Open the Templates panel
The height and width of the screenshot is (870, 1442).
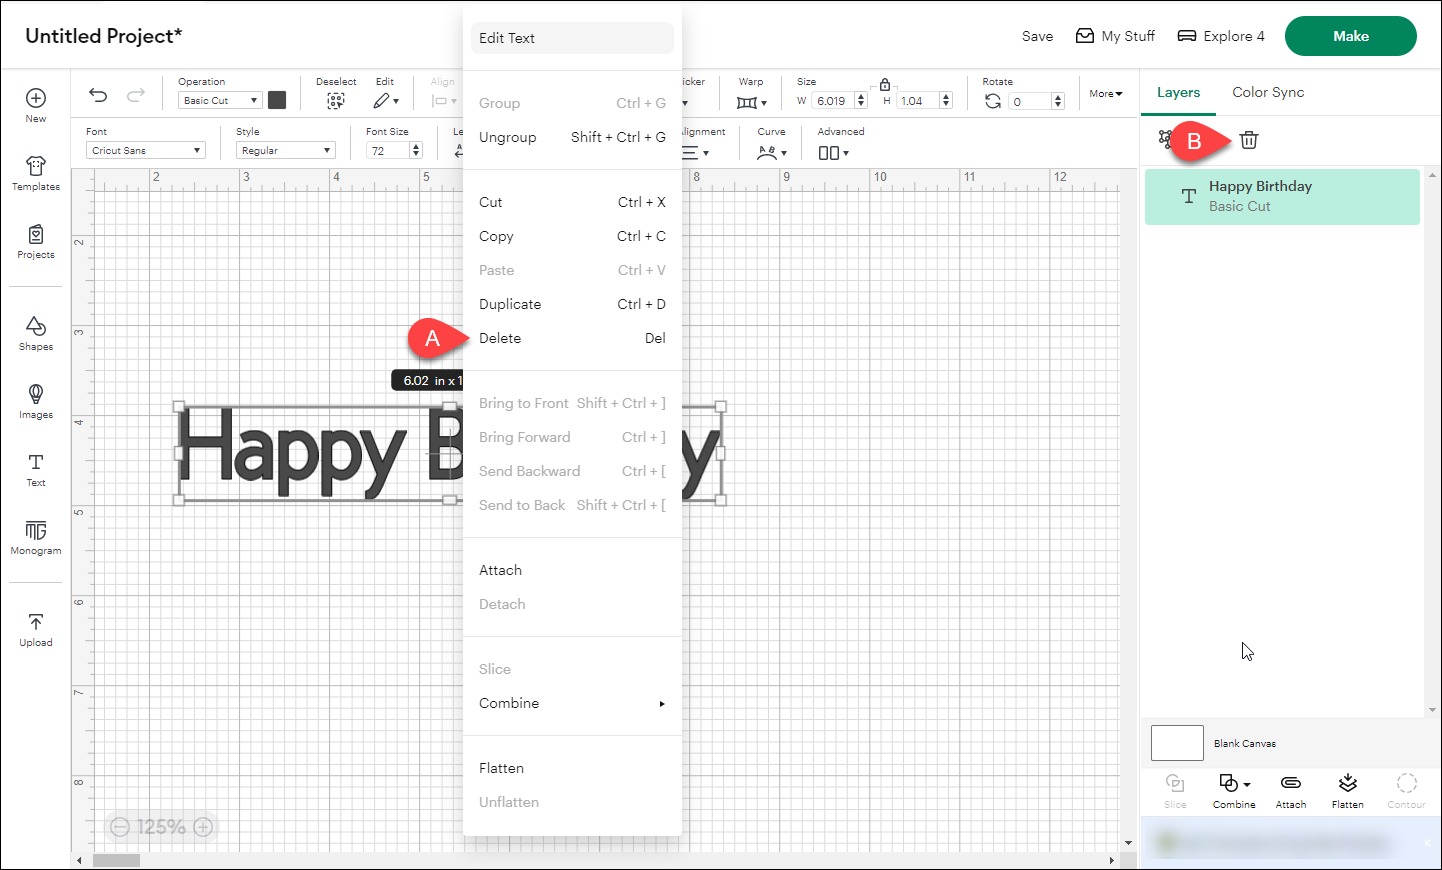(x=36, y=173)
